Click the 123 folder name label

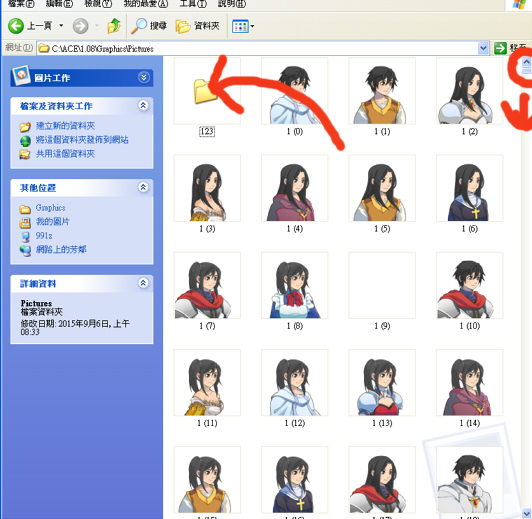(x=207, y=131)
